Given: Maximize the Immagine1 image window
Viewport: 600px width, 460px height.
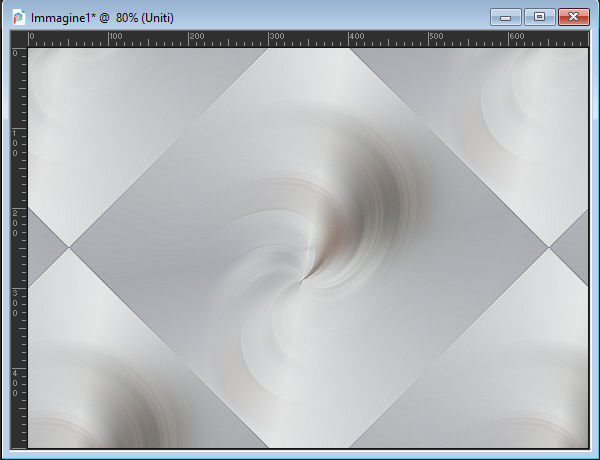Looking at the screenshot, I should (540, 17).
